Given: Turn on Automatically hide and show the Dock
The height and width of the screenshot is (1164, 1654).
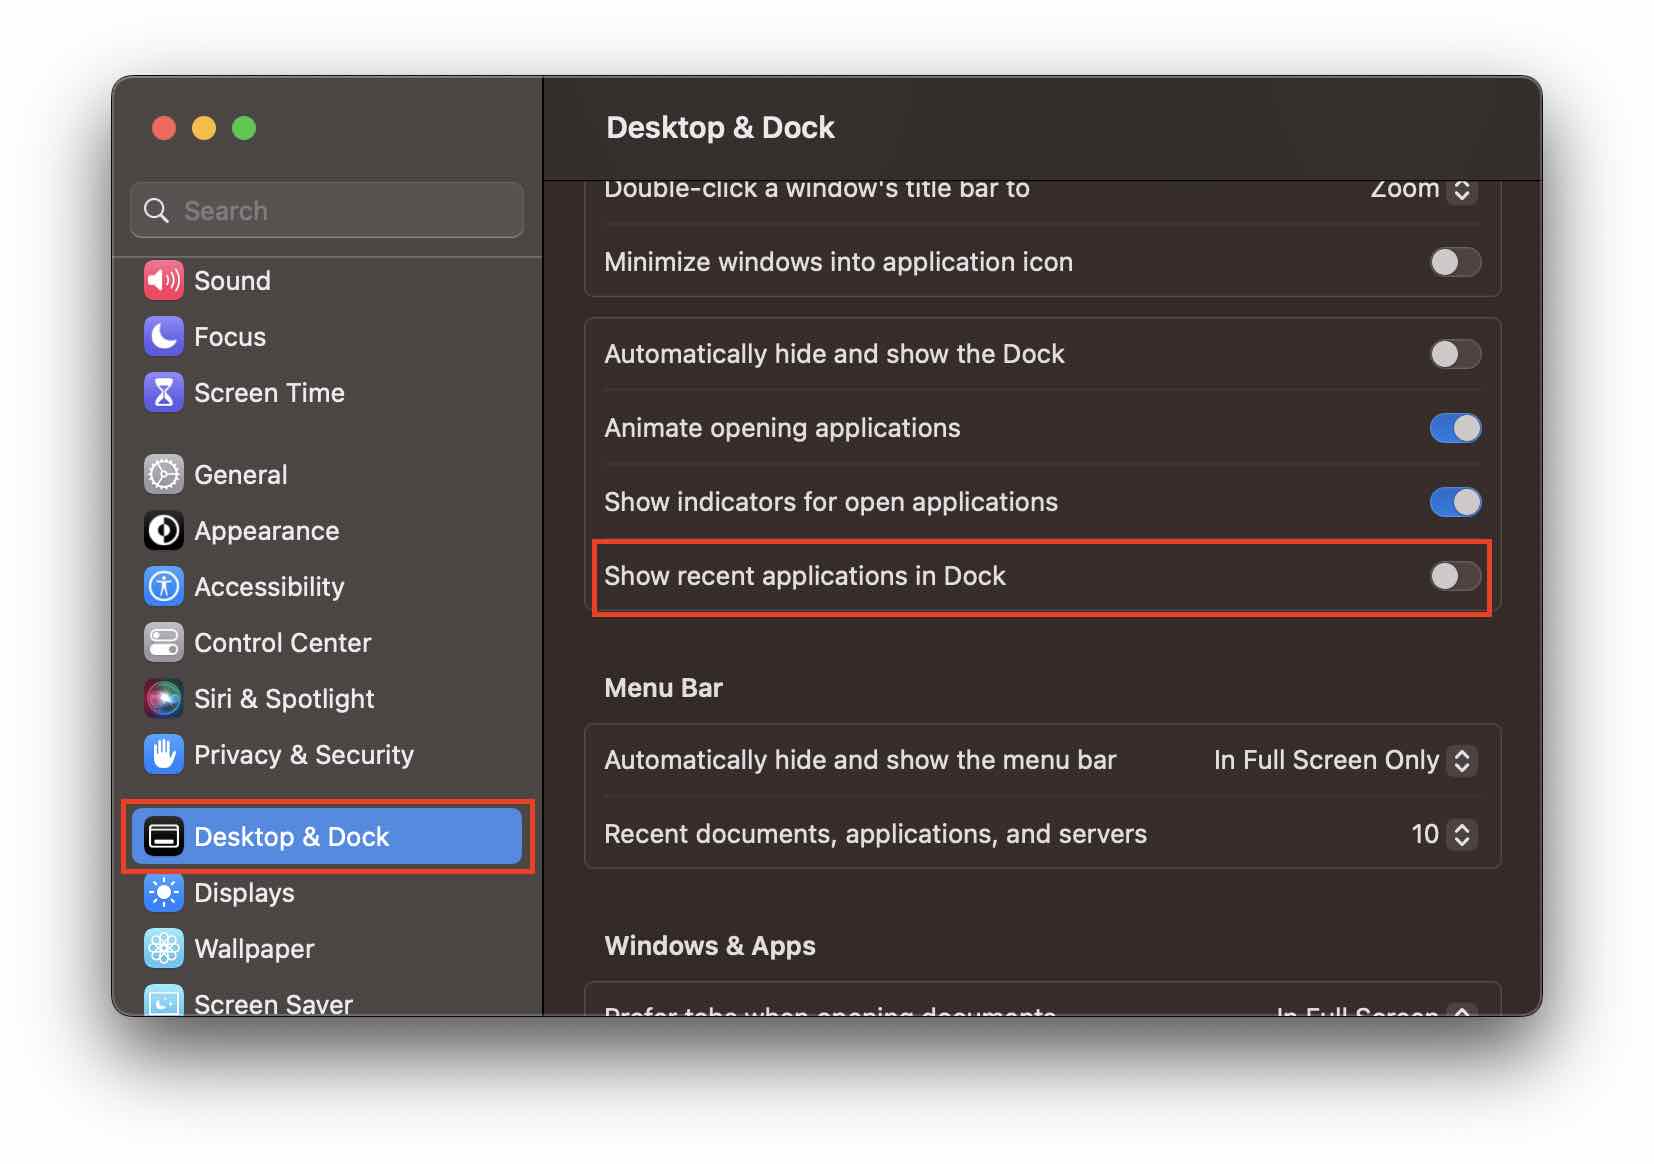Looking at the screenshot, I should [1454, 354].
